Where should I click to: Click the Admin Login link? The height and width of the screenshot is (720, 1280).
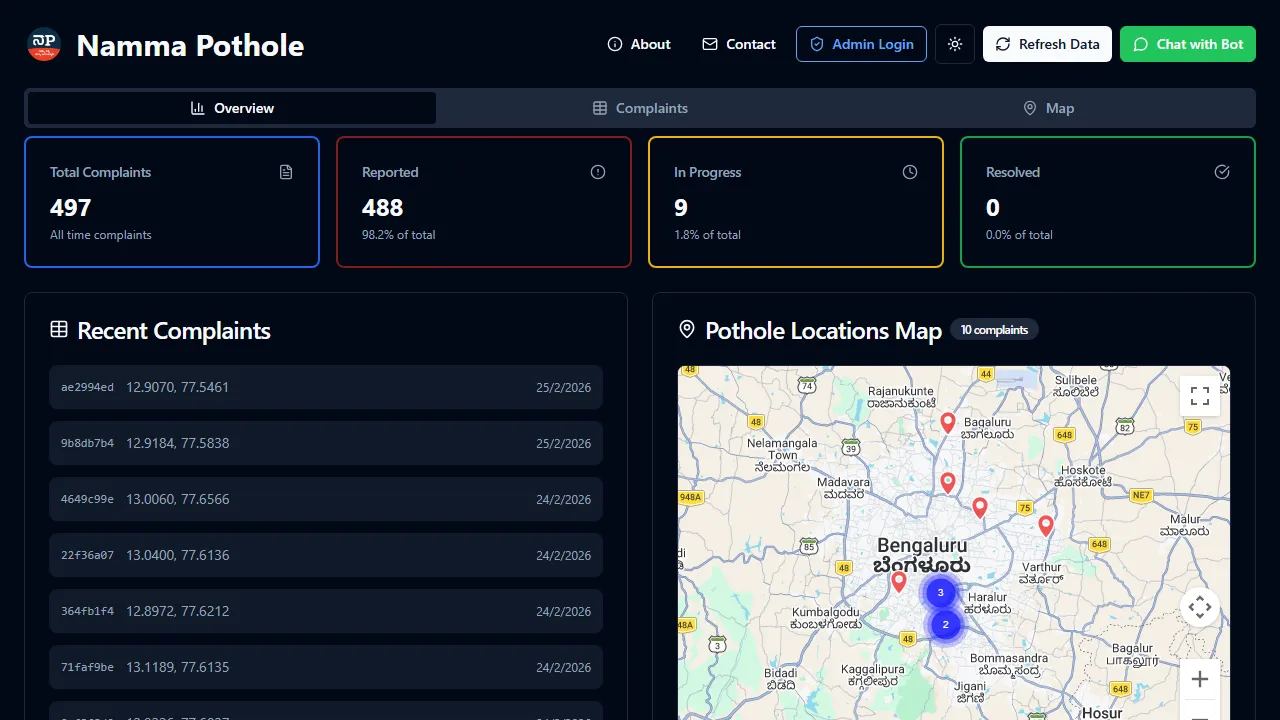pos(861,44)
